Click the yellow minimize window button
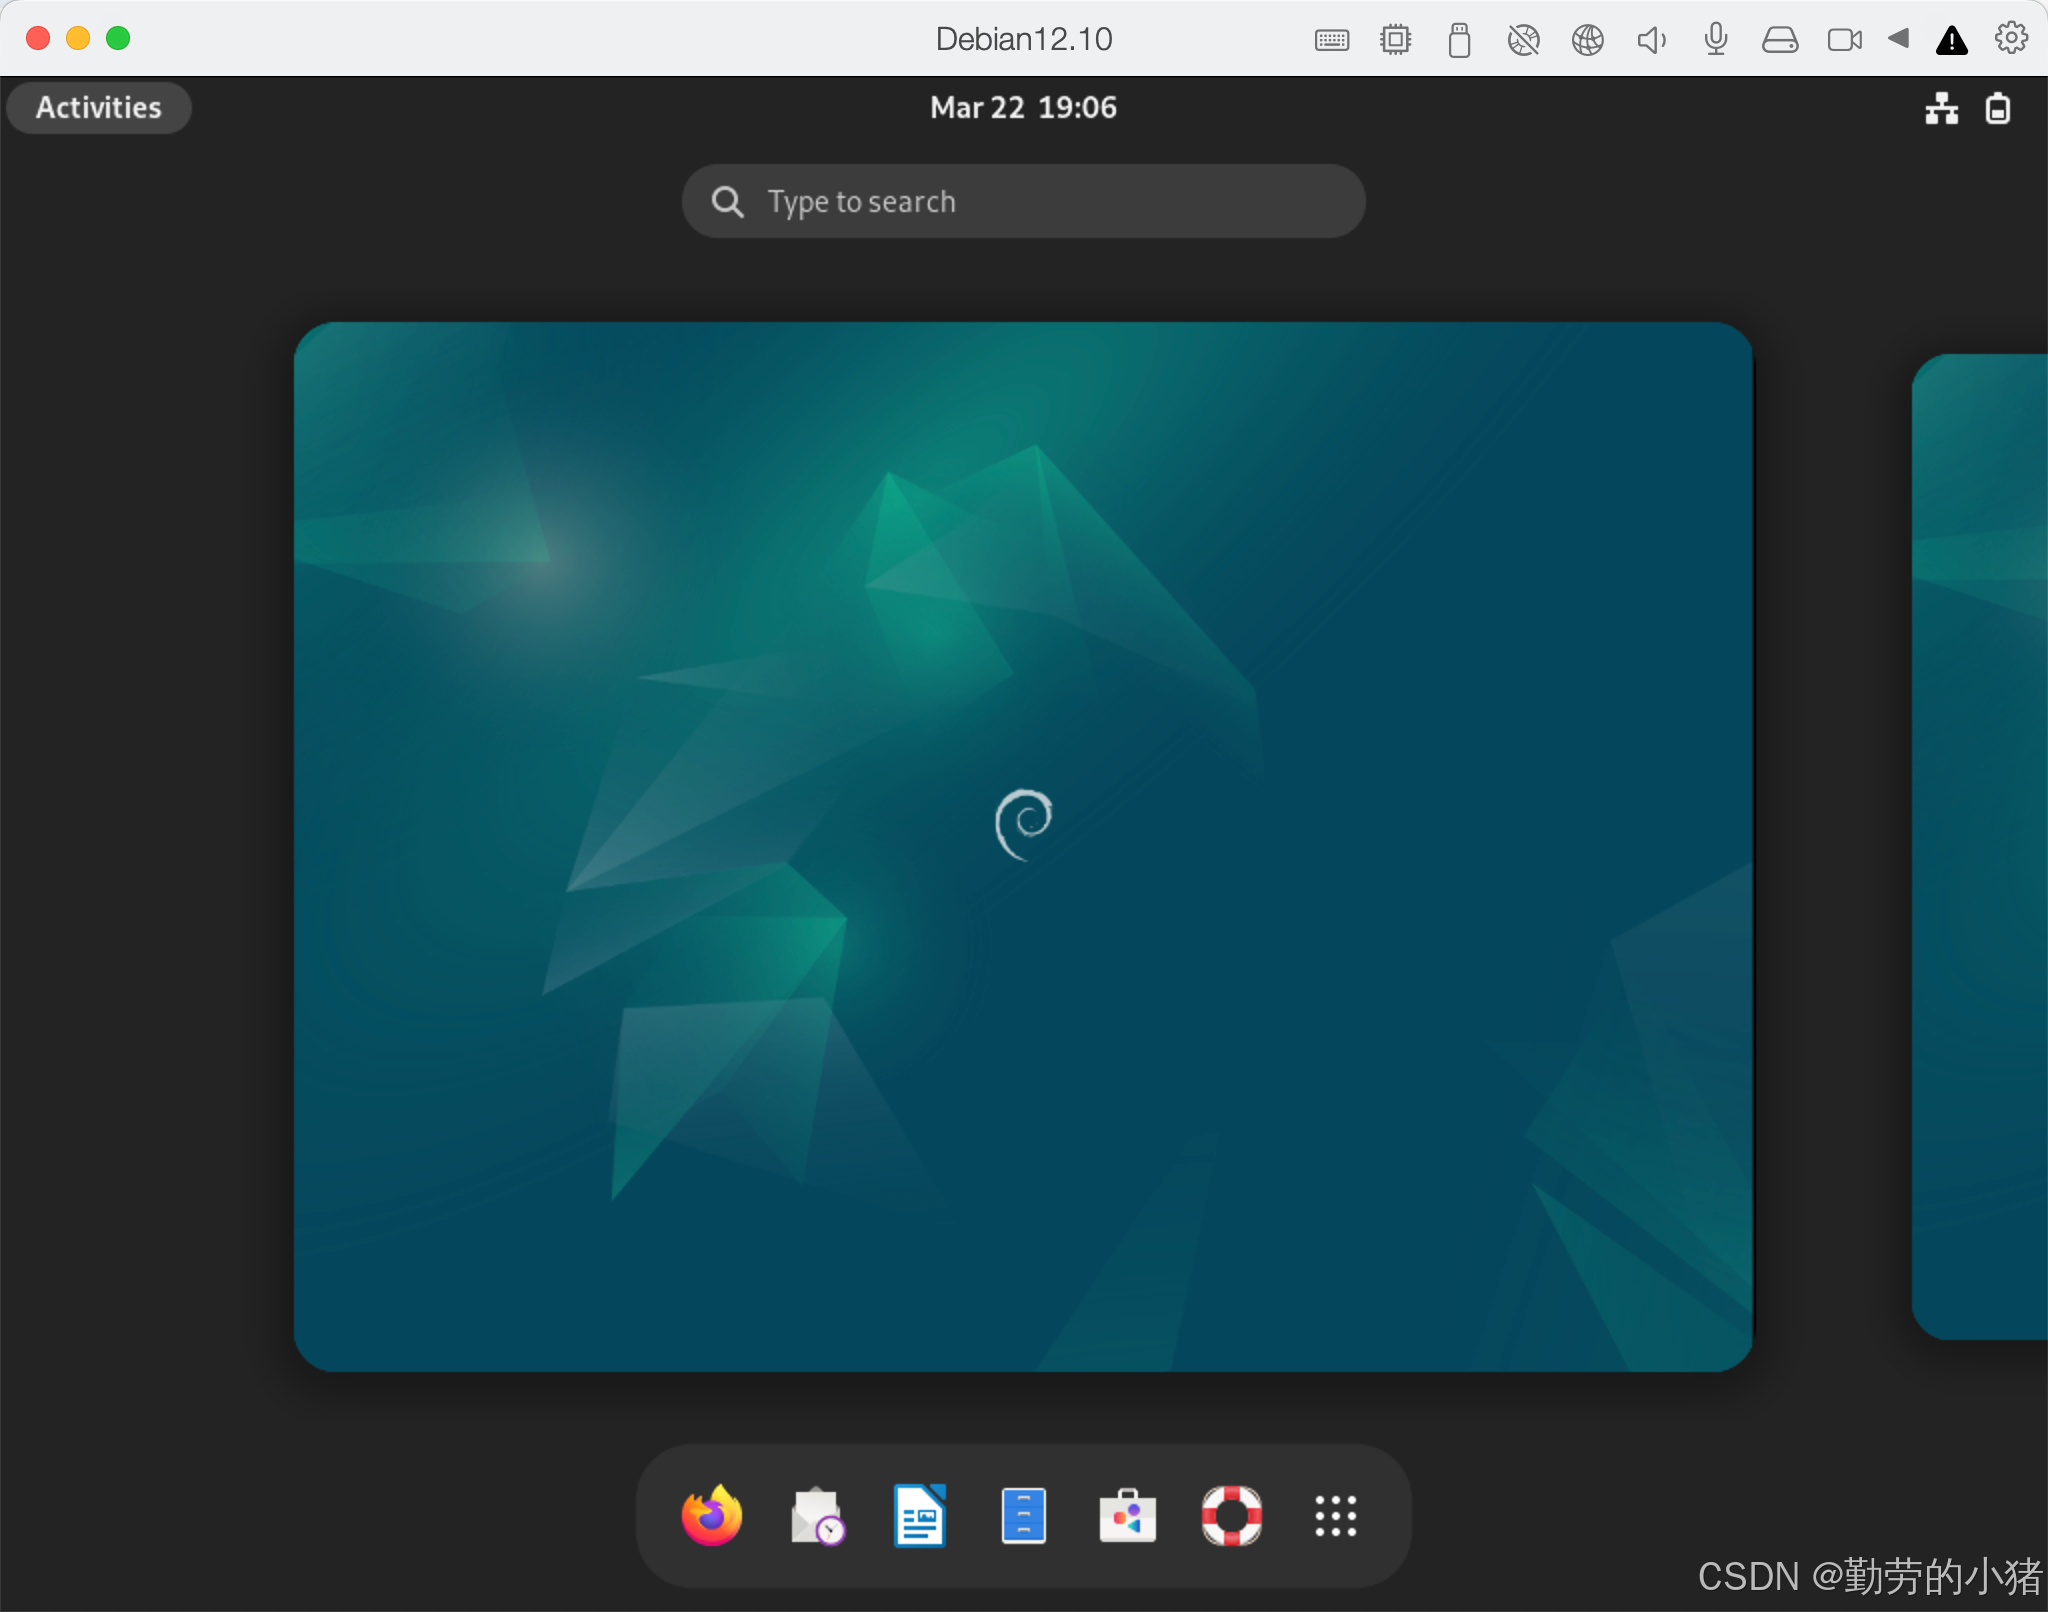This screenshot has height=1612, width=2048. pos(78,38)
